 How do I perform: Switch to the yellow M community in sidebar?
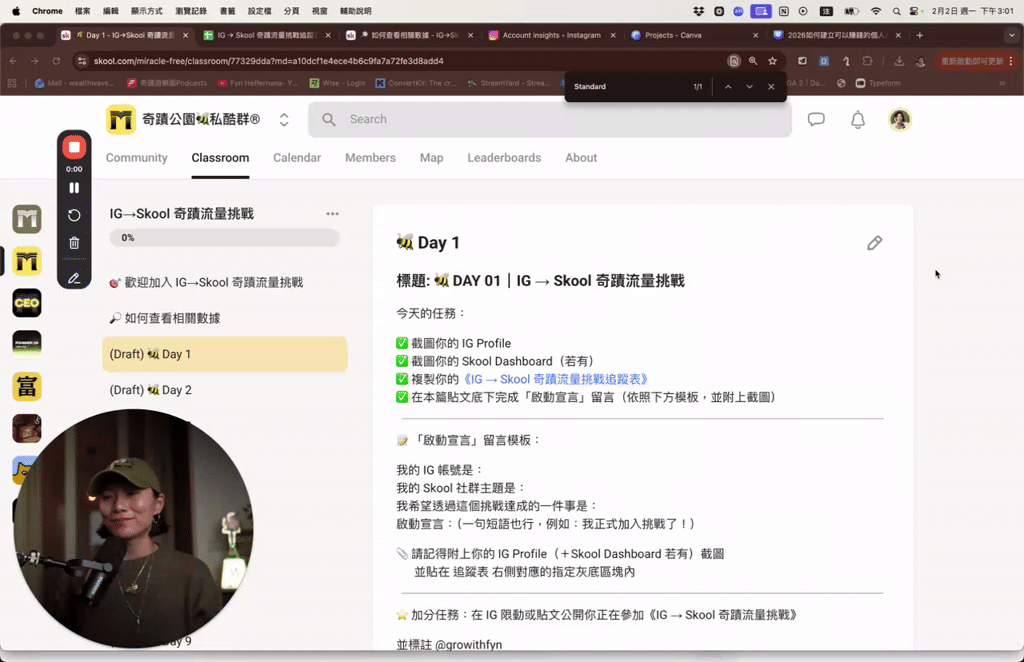tap(27, 261)
